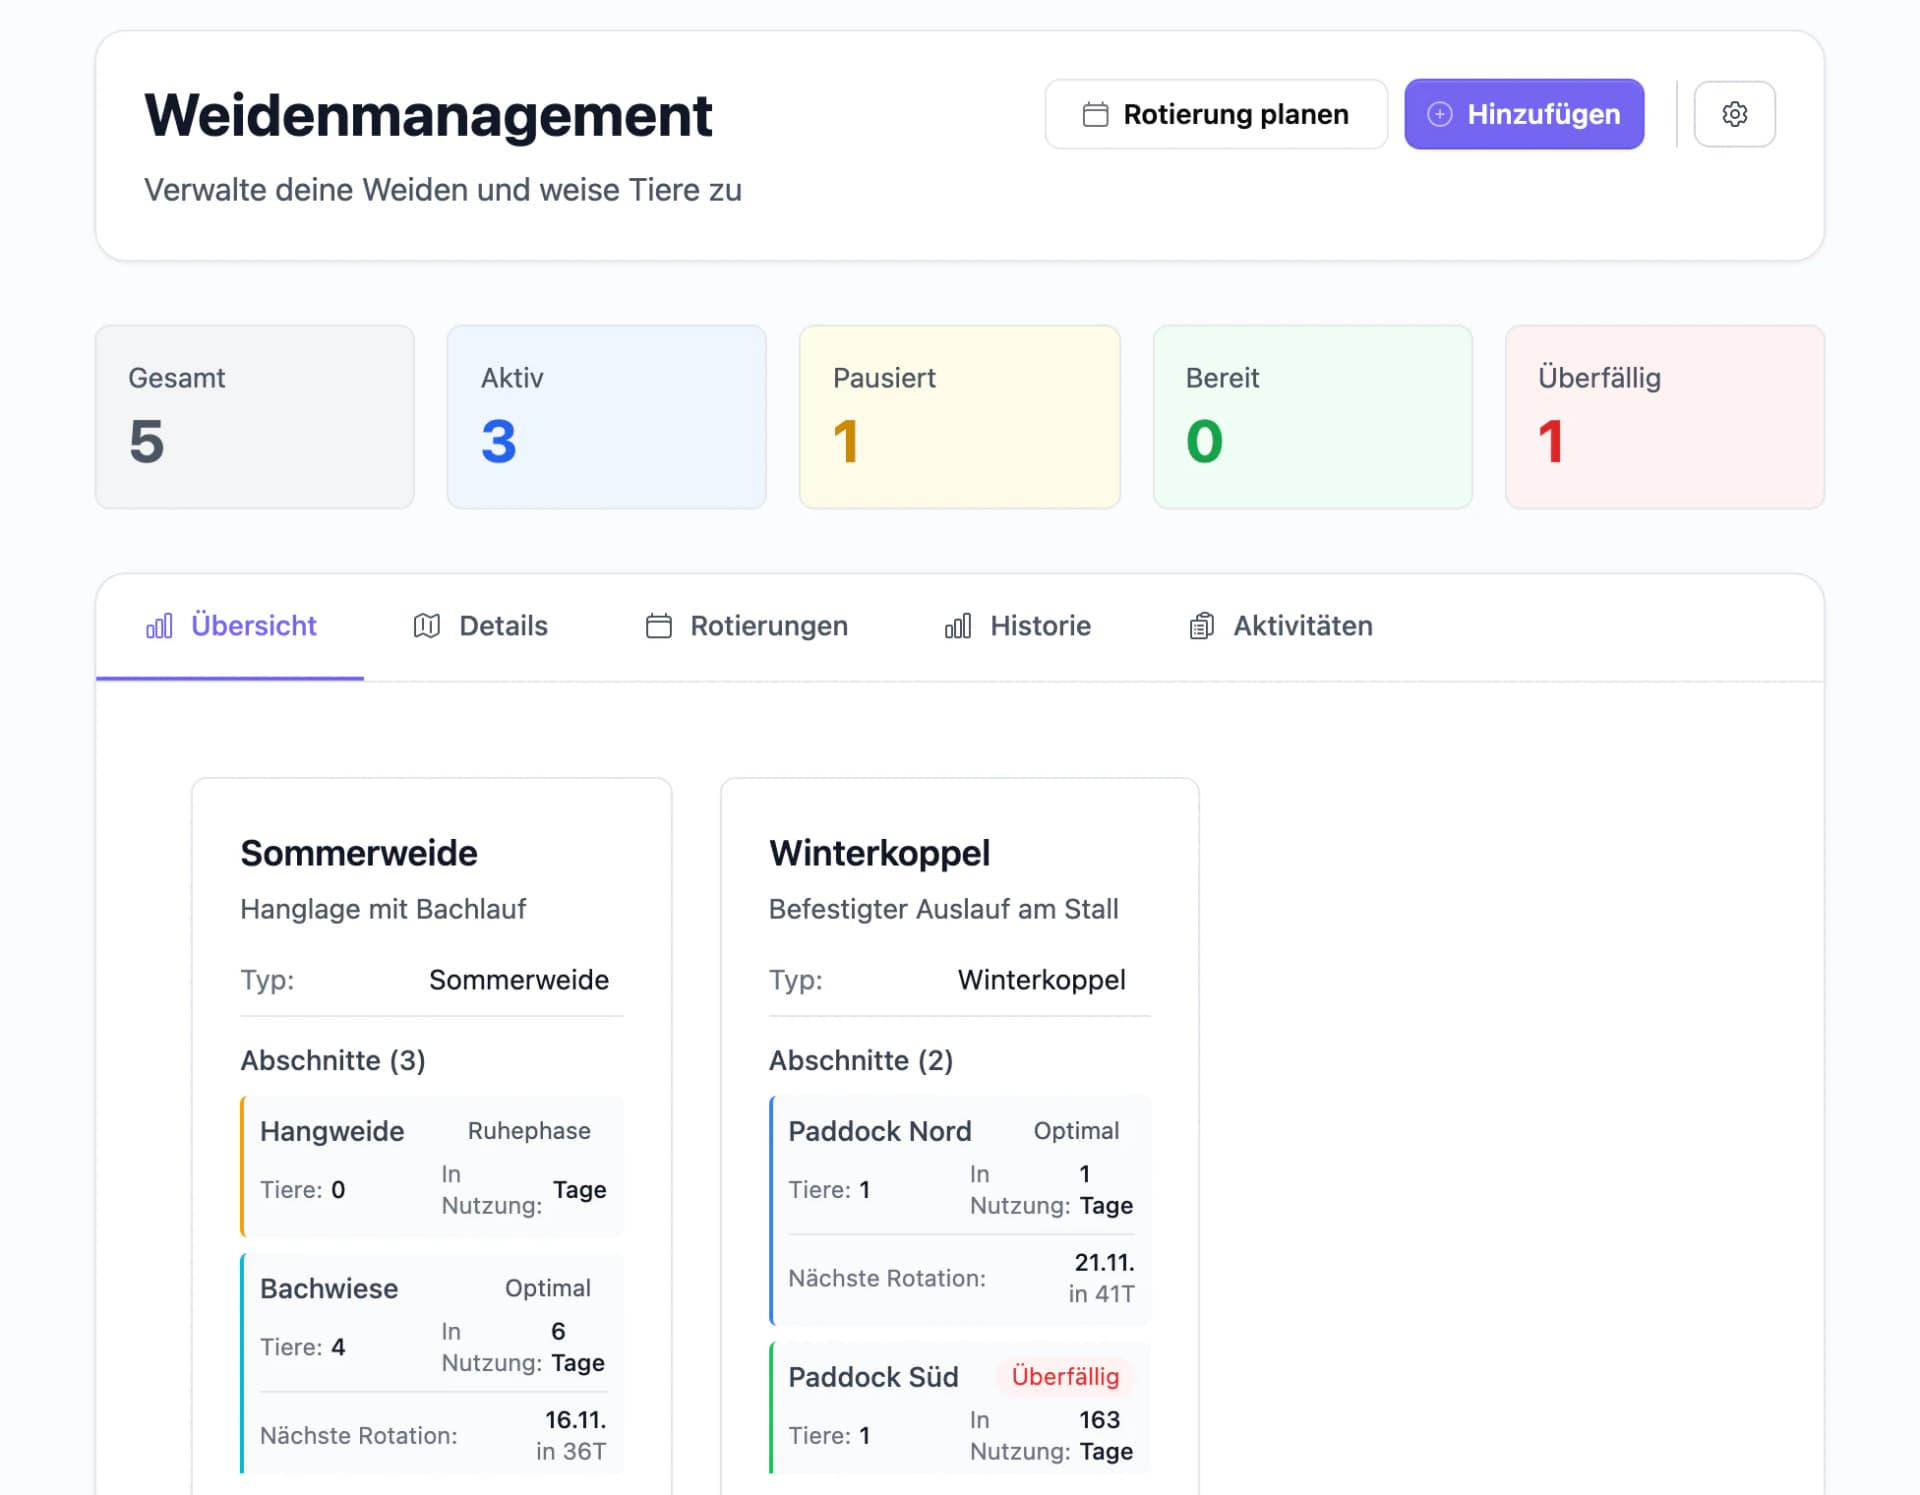Image resolution: width=1920 pixels, height=1495 pixels.
Task: Select the Pausiert stat card
Action: pyautogui.click(x=960, y=417)
